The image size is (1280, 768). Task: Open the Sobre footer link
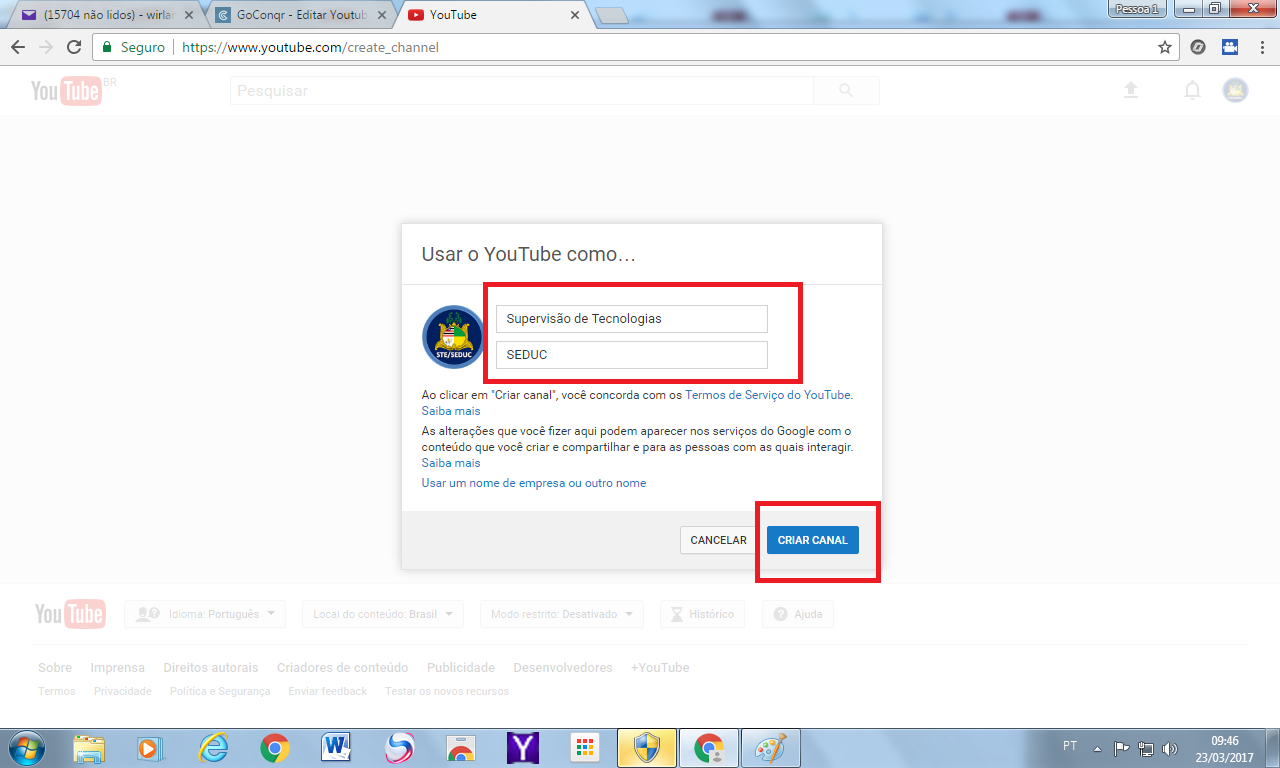[55, 668]
